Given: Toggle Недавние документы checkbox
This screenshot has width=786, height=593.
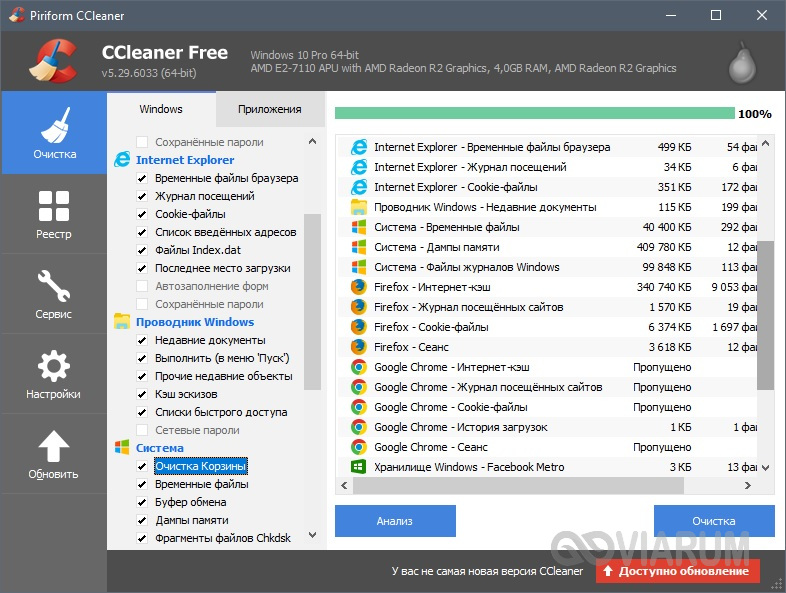Looking at the screenshot, I should pyautogui.click(x=142, y=340).
